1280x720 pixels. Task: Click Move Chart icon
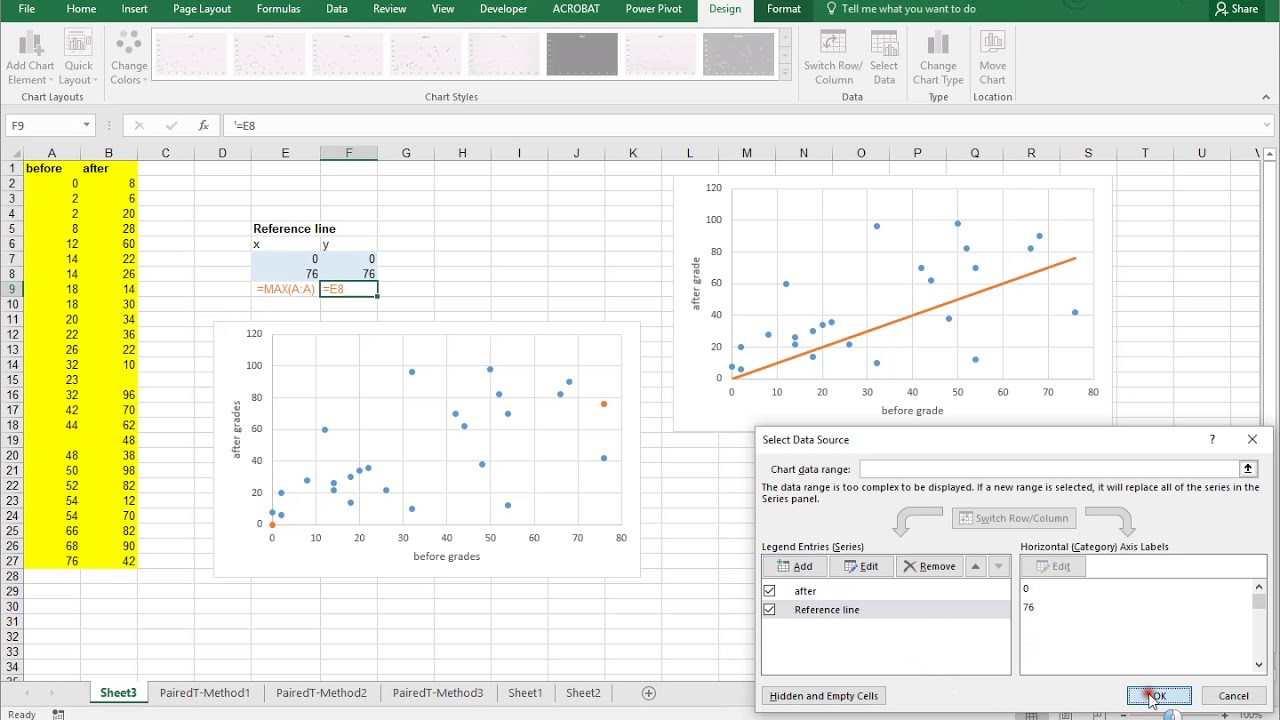(x=992, y=58)
